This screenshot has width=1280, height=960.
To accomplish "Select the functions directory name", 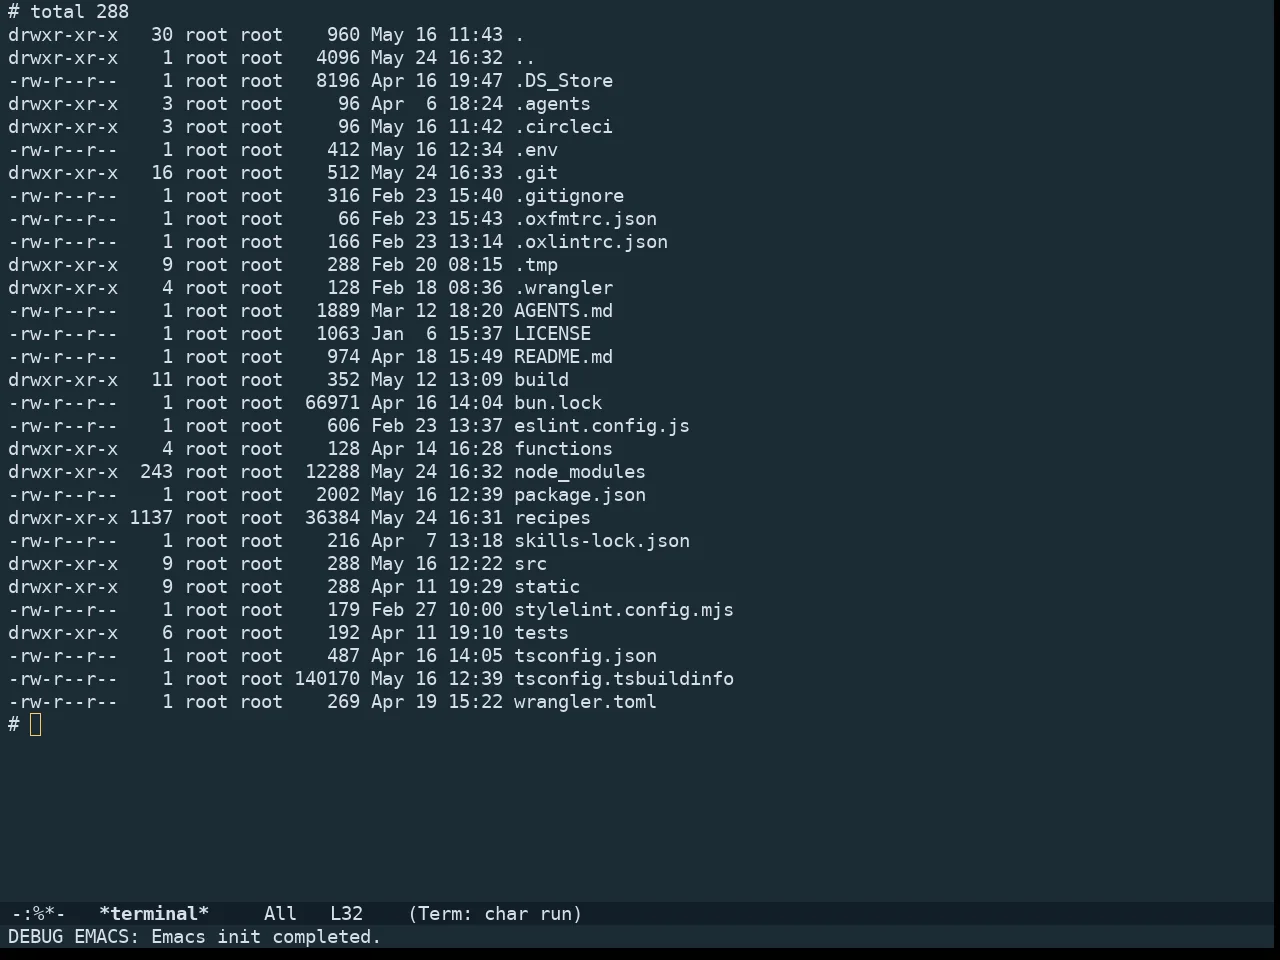I will (x=563, y=449).
